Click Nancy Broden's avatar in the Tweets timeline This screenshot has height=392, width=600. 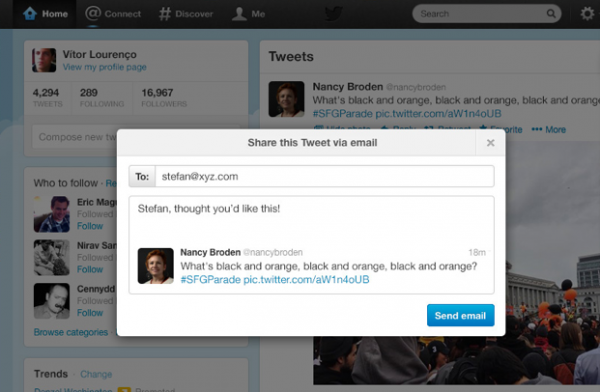click(287, 99)
